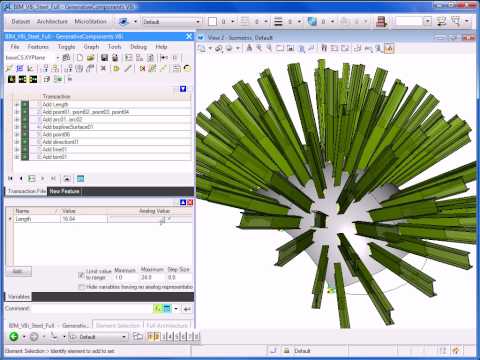Step back one transaction
Viewport: 480px width, 360px height.
pos(21,179)
